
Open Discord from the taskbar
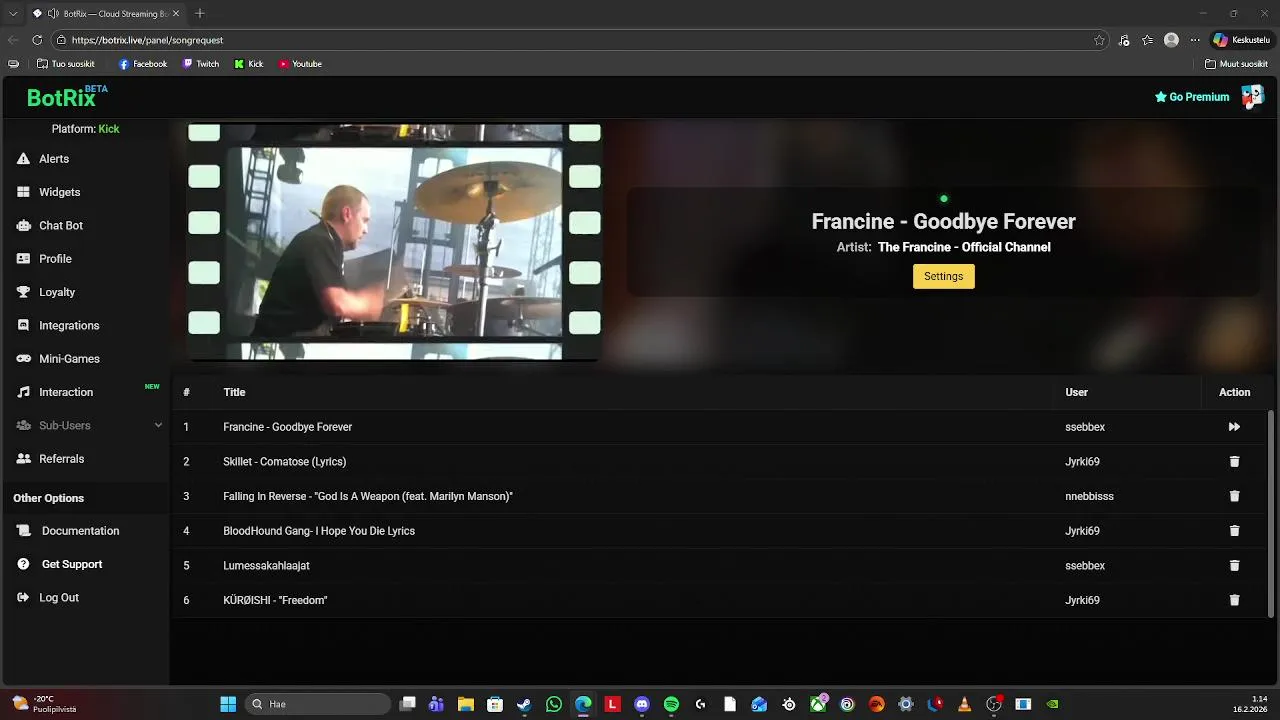642,704
